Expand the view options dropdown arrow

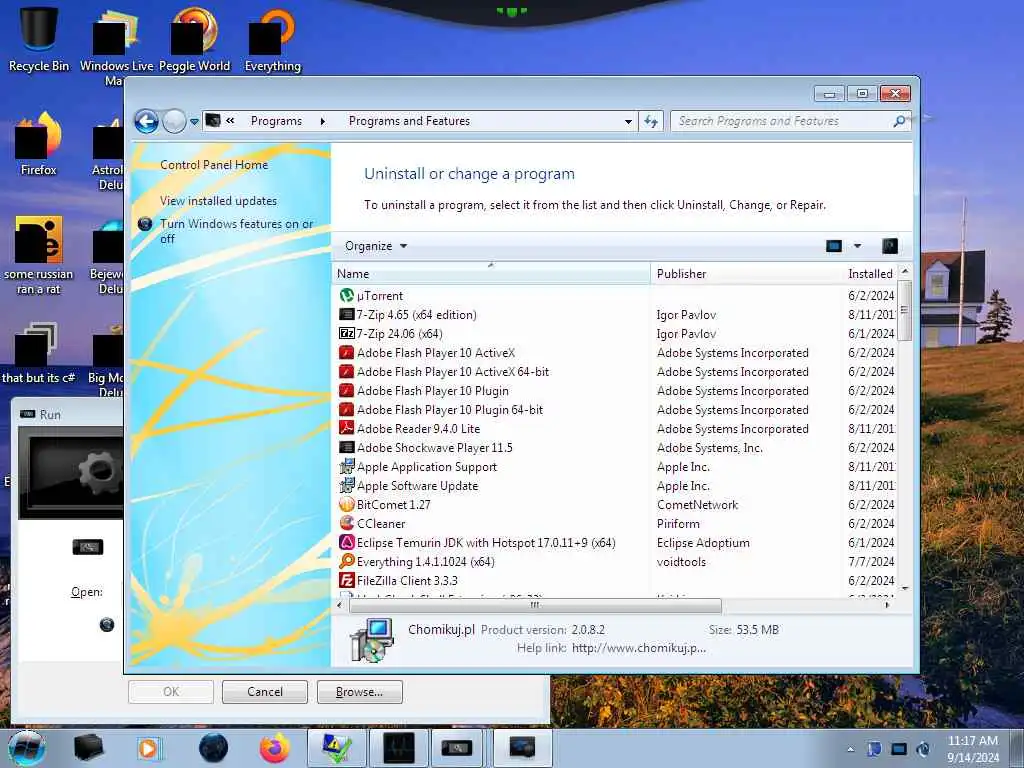point(857,246)
